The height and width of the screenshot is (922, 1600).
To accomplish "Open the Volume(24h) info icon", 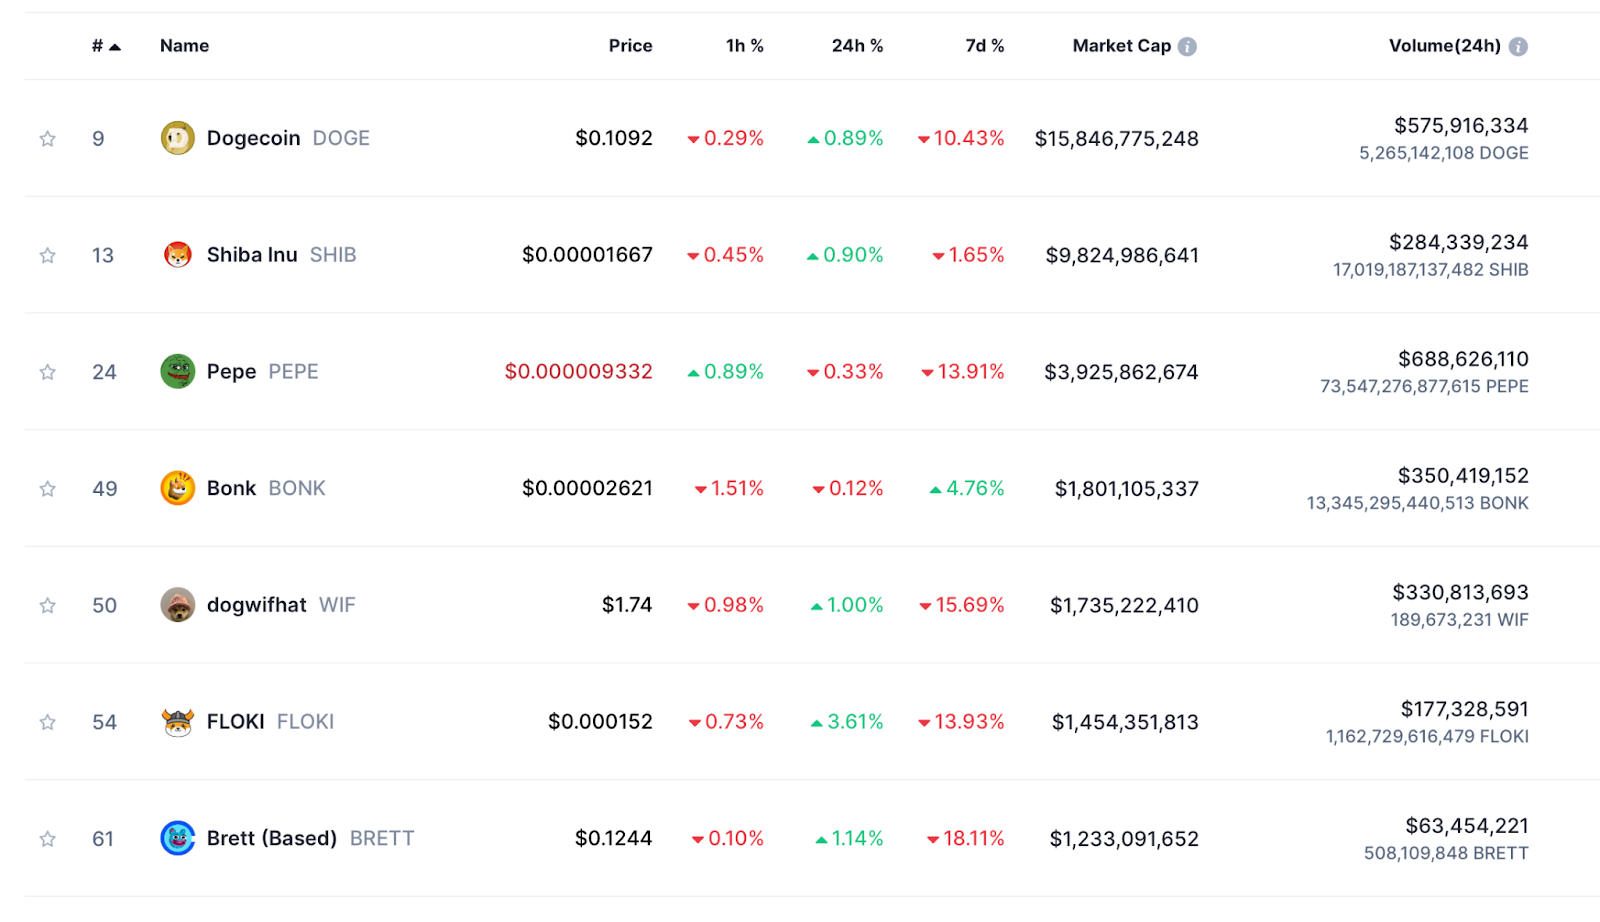I will (1518, 46).
